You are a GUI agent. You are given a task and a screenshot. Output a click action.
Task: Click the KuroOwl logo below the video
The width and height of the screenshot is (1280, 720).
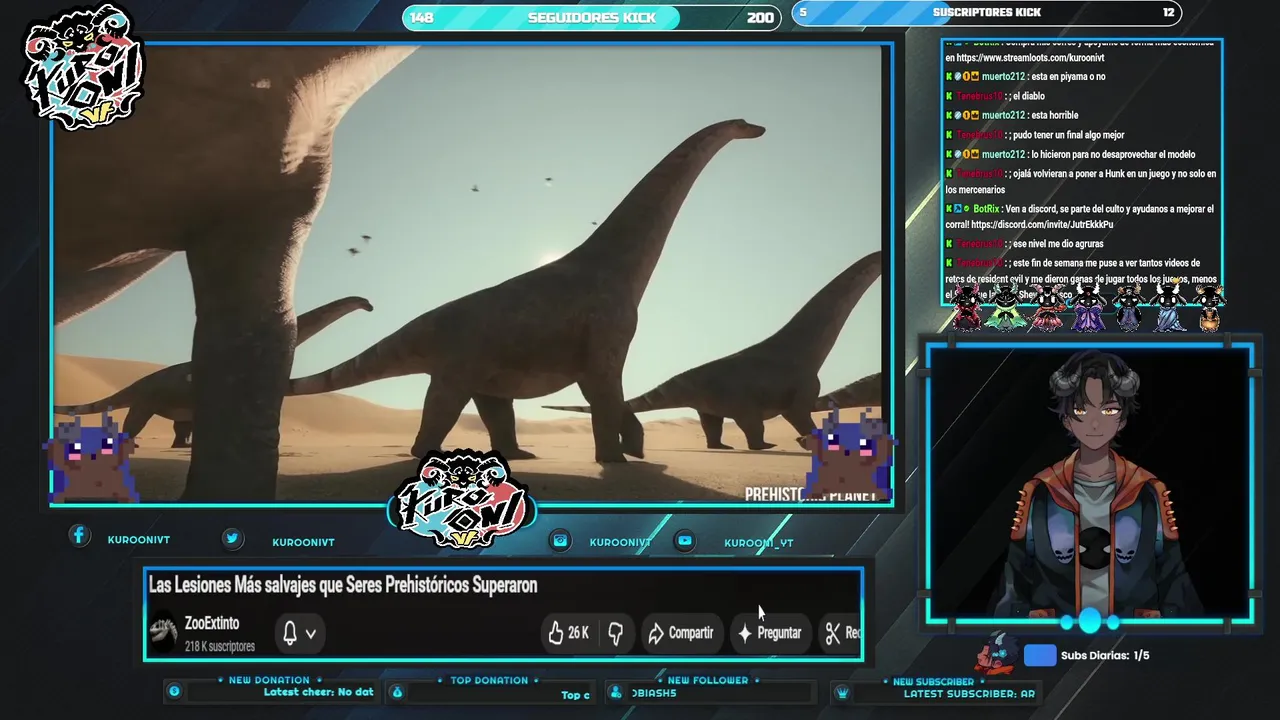pyautogui.click(x=462, y=500)
